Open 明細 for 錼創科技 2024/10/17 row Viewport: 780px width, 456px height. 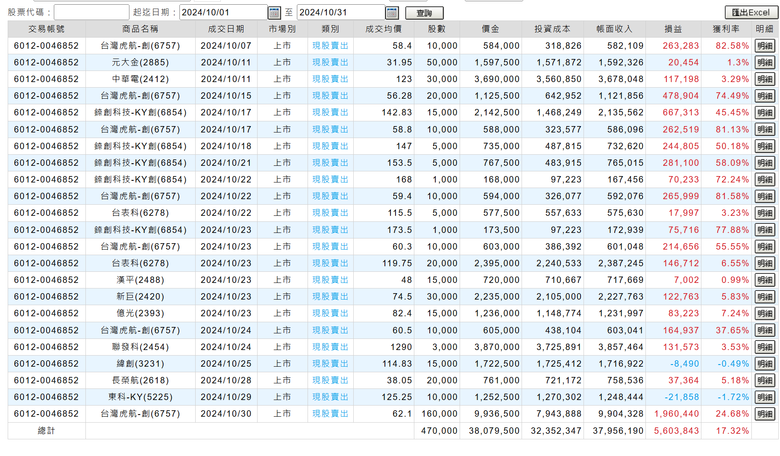[765, 112]
